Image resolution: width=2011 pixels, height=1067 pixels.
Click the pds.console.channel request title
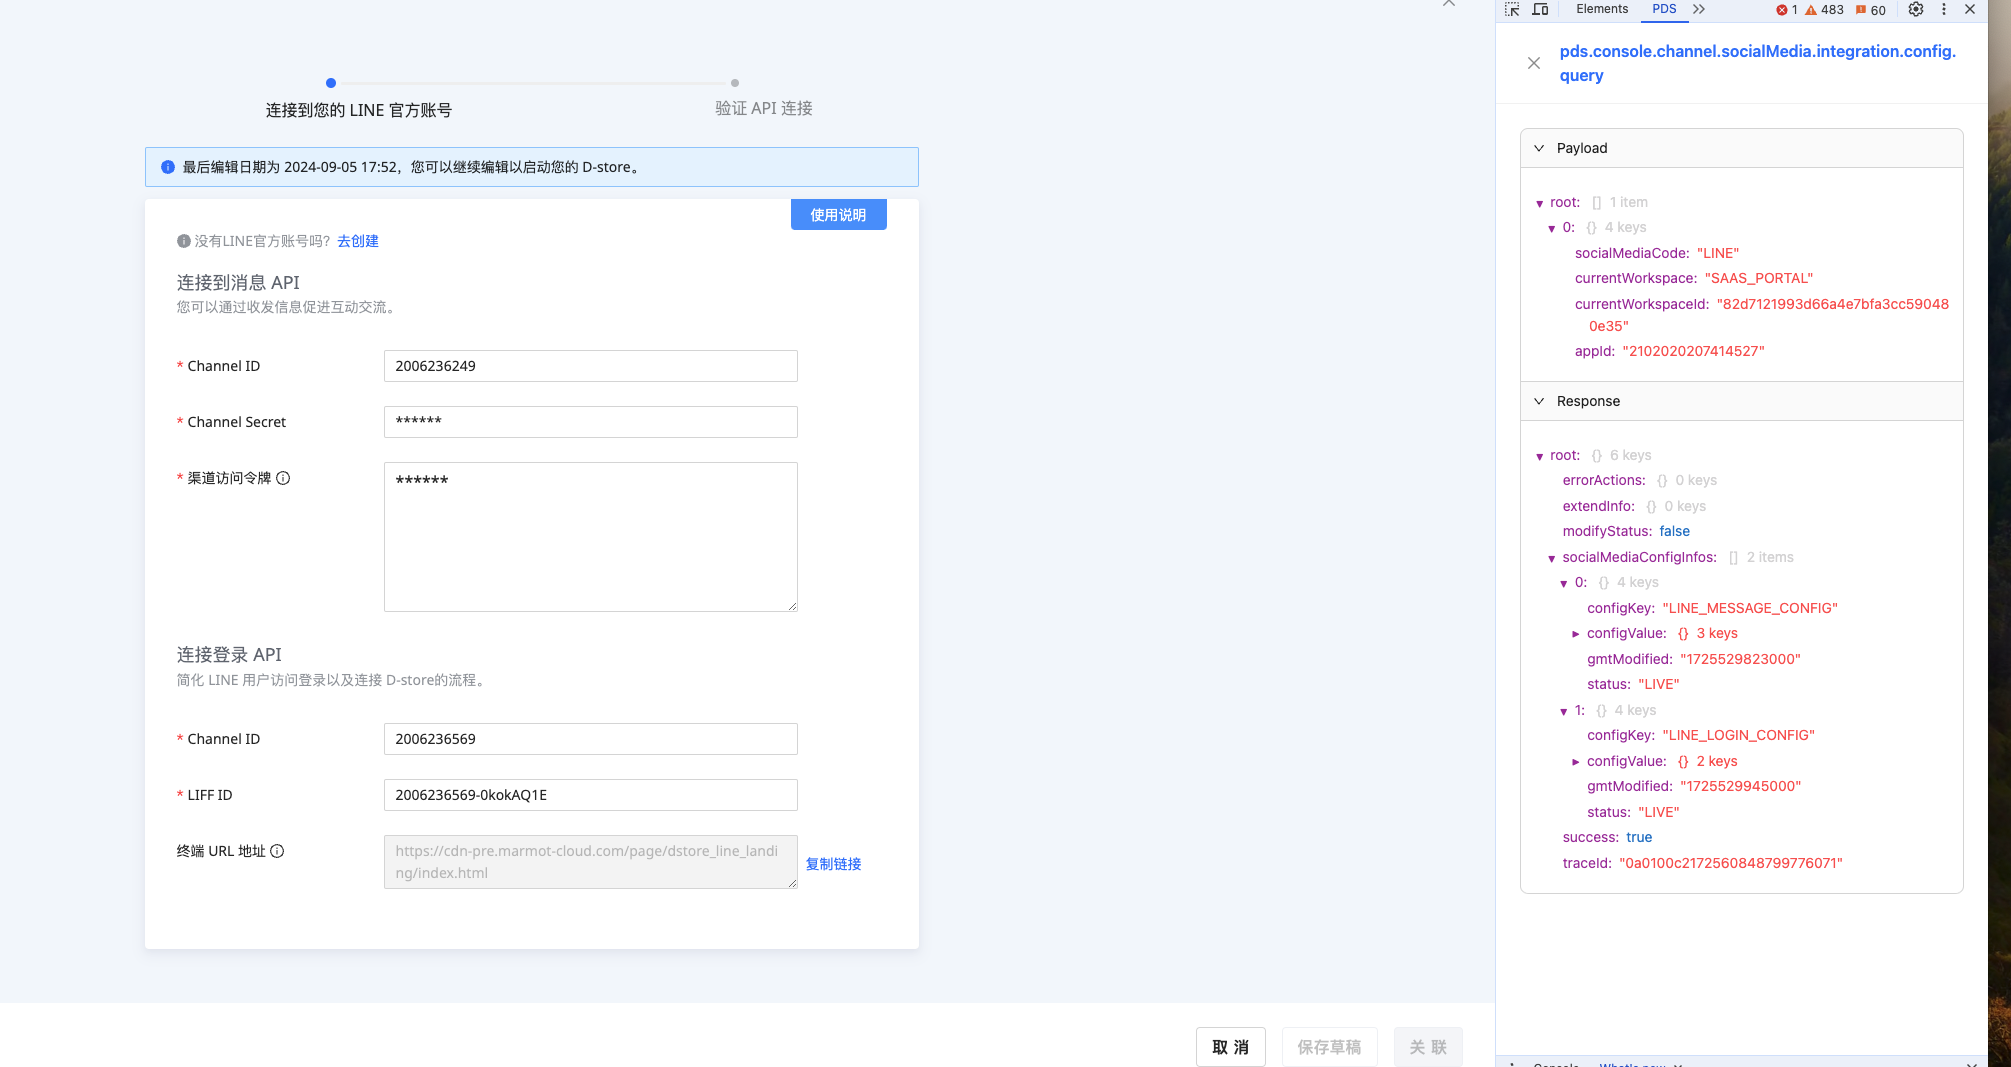(1758, 63)
